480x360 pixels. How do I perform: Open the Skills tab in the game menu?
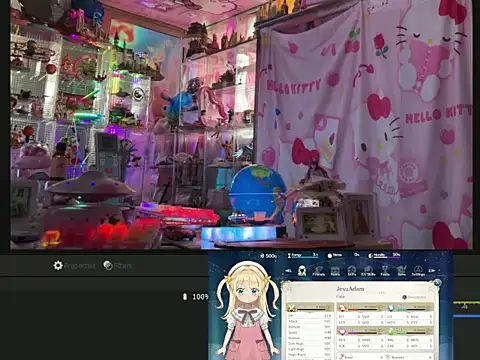click(x=352, y=271)
